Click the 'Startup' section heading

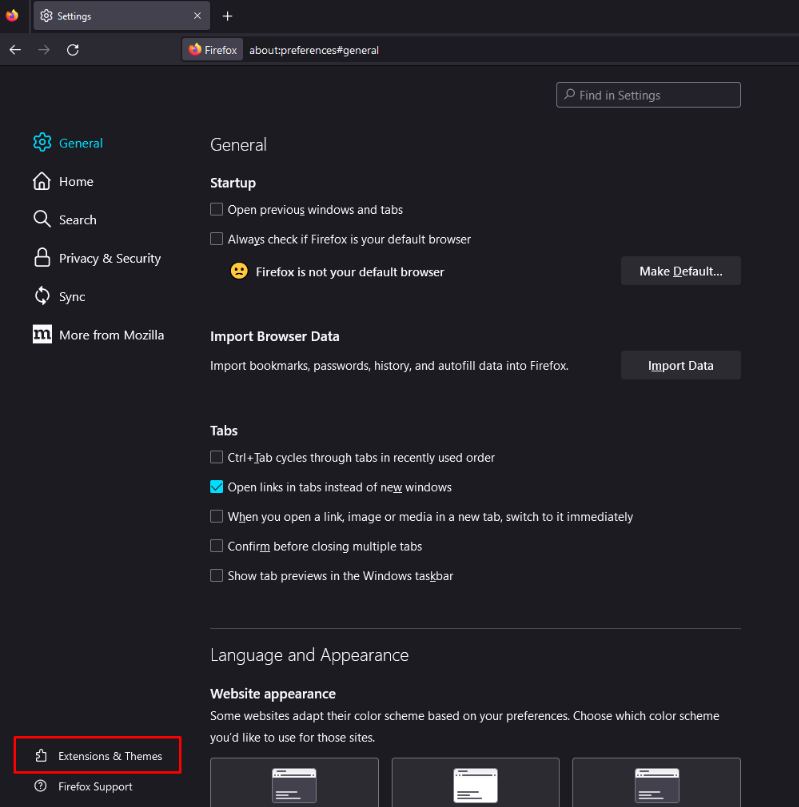[x=233, y=183]
